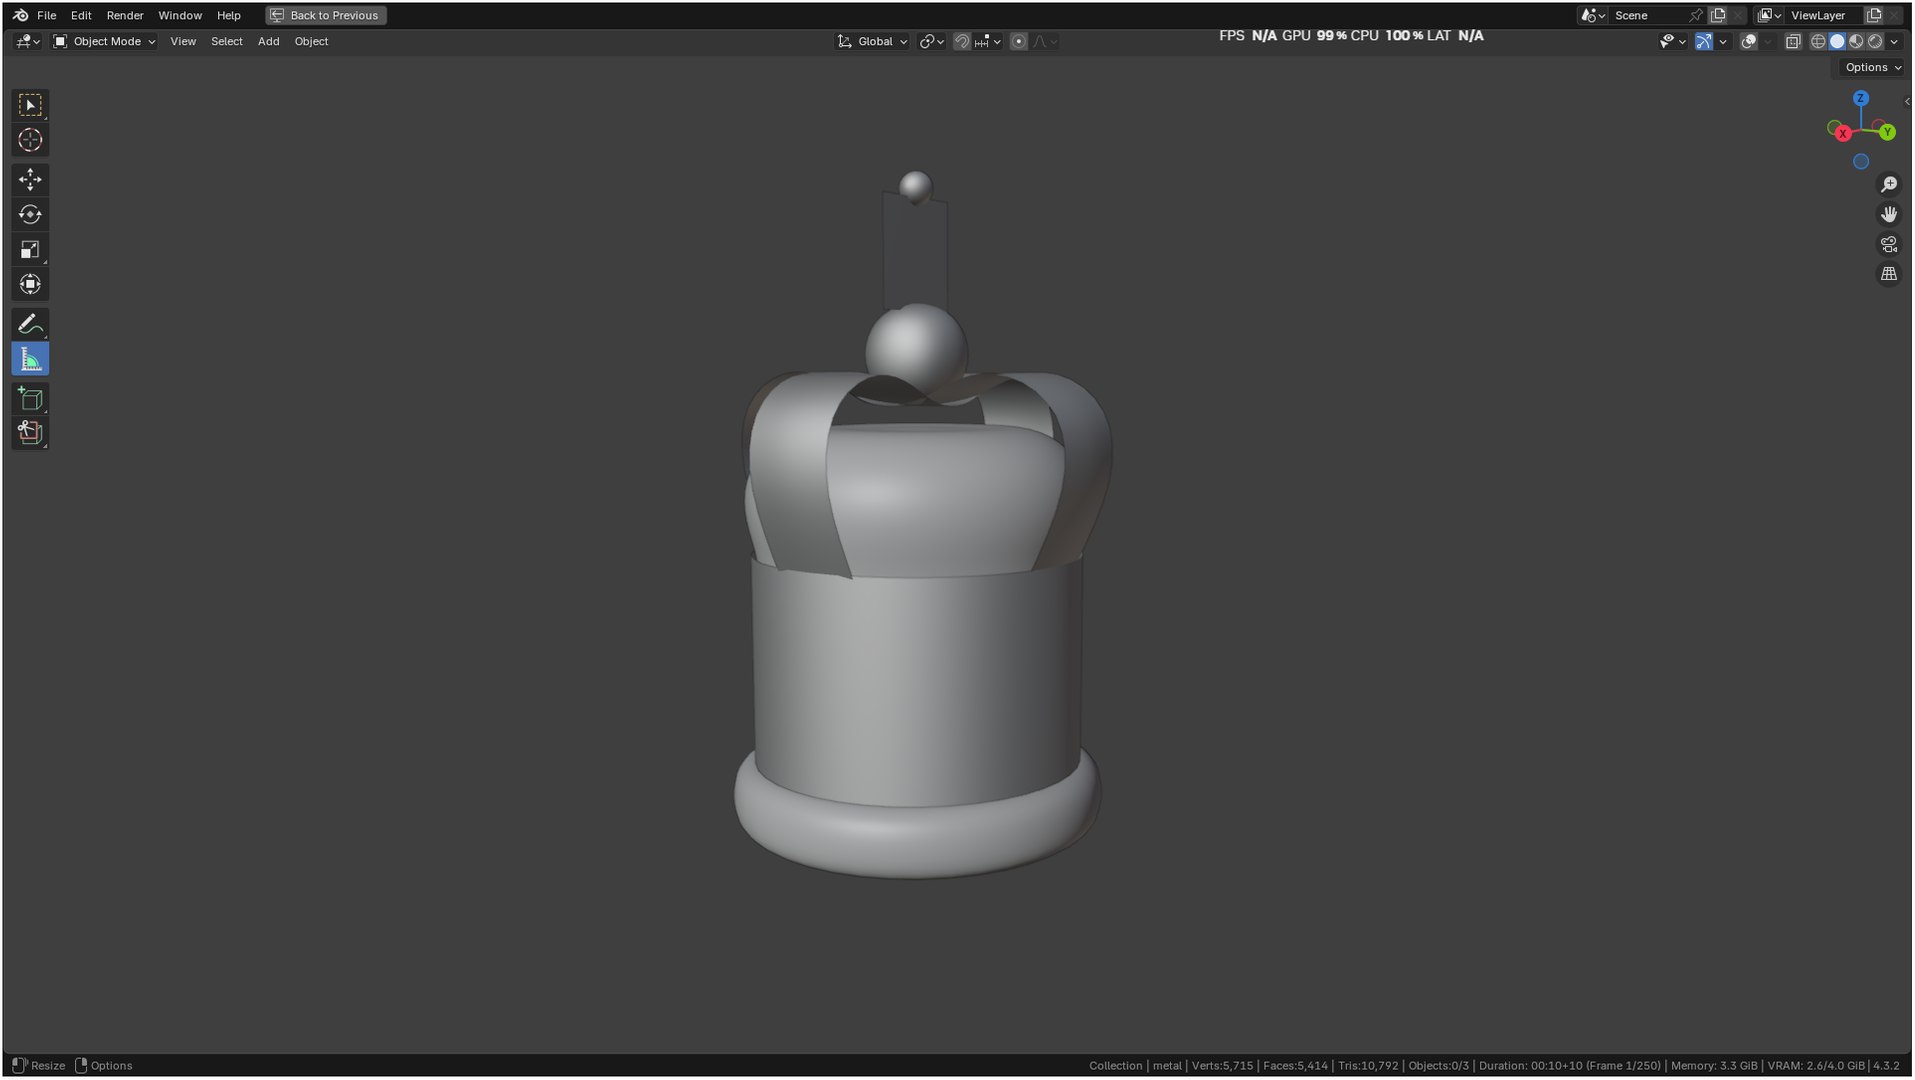Activate the Annotate pencil tool
The height and width of the screenshot is (1080, 1915).
point(30,324)
